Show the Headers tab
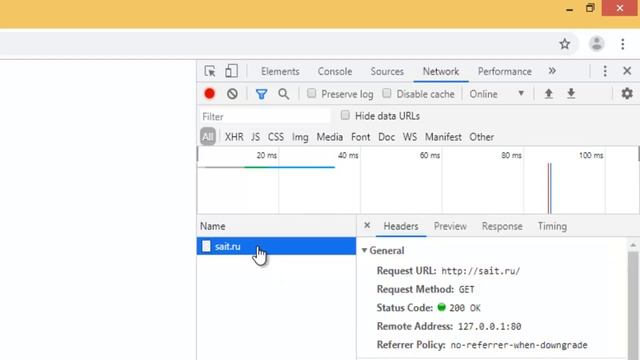 [401, 226]
